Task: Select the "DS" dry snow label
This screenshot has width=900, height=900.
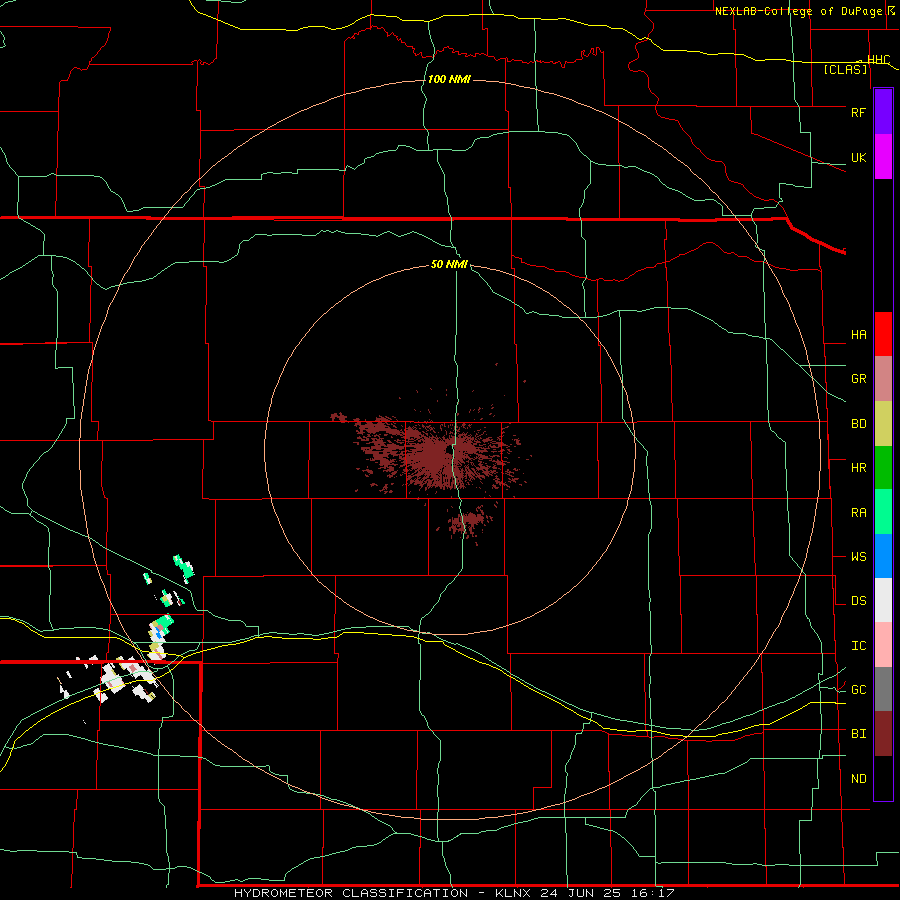Action: pos(859,600)
